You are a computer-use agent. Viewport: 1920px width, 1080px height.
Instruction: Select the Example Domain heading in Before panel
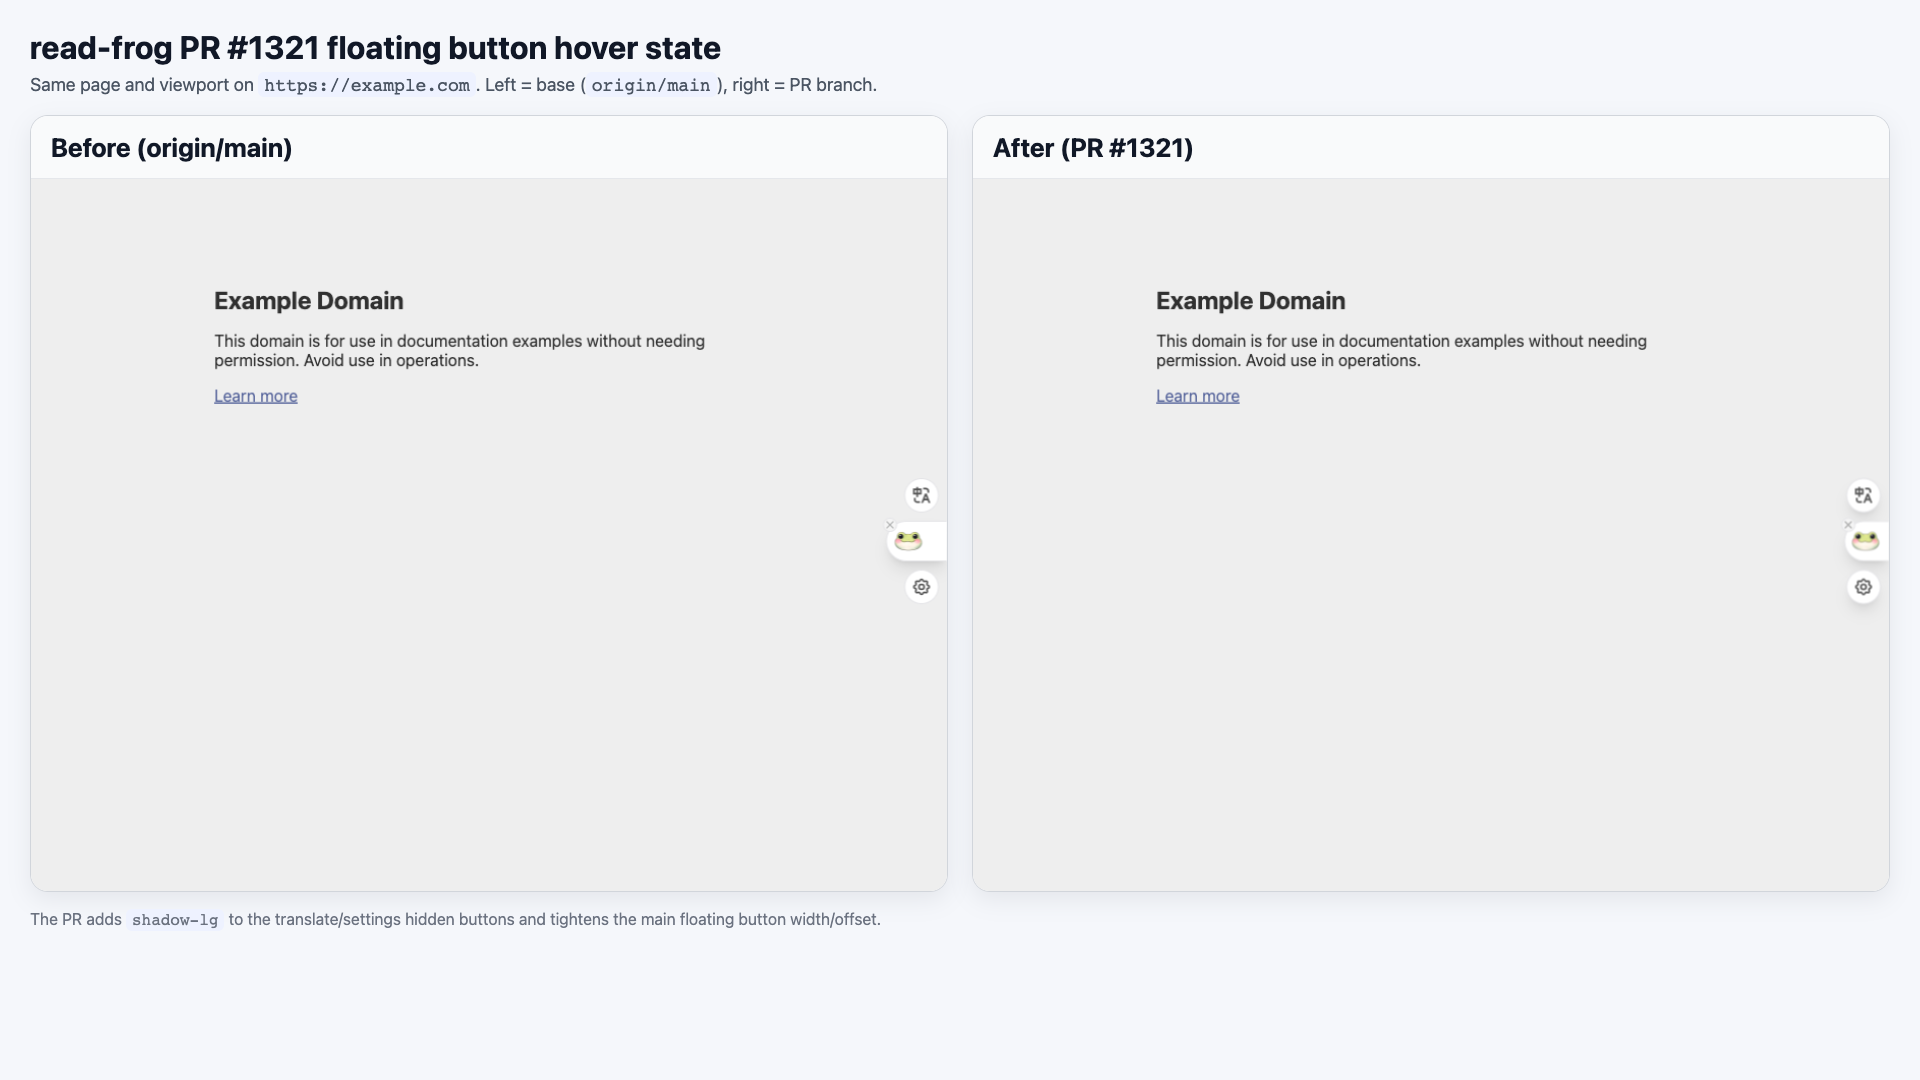(308, 301)
